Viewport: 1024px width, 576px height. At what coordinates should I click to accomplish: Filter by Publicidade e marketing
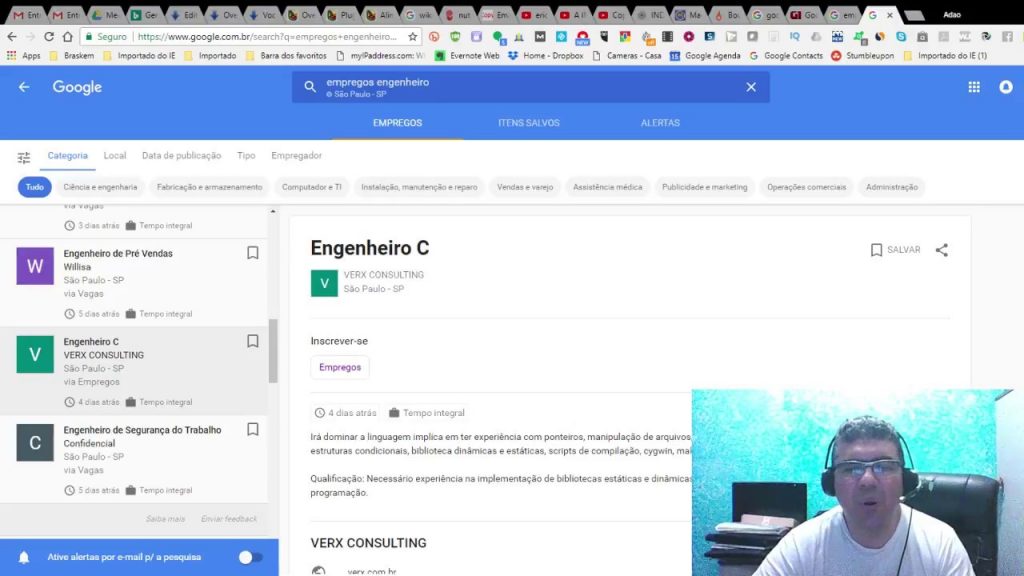[x=705, y=187]
